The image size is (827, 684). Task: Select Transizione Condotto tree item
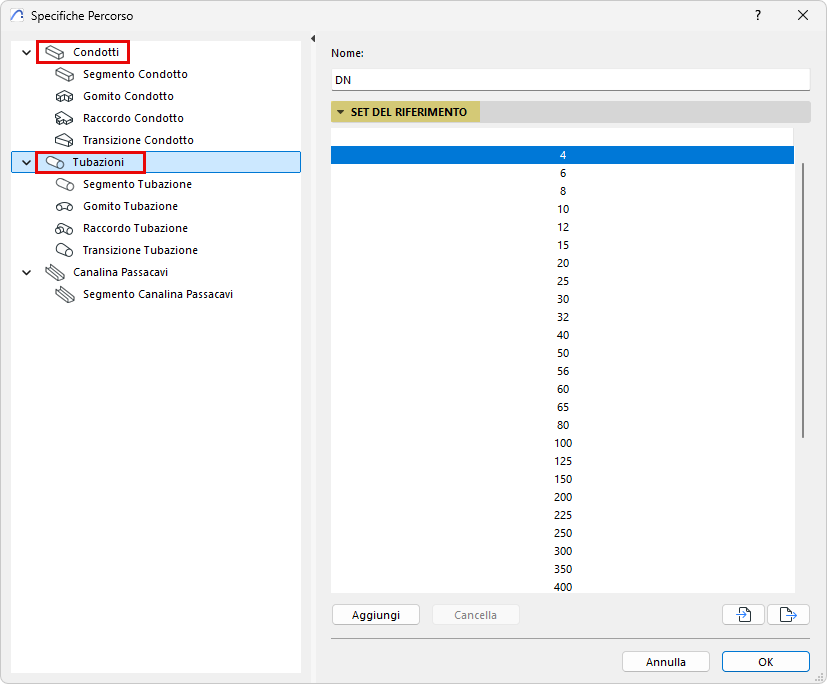pyautogui.click(x=138, y=140)
